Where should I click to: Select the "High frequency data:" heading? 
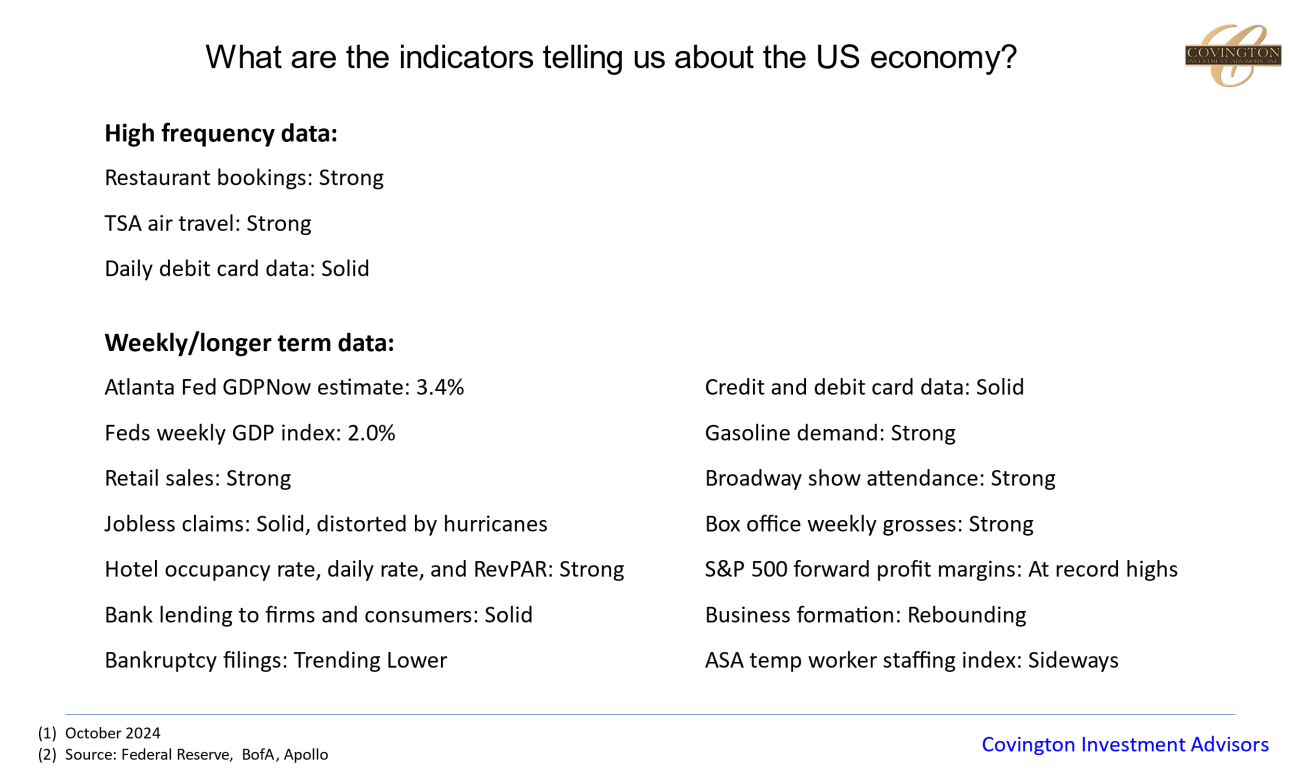point(221,134)
